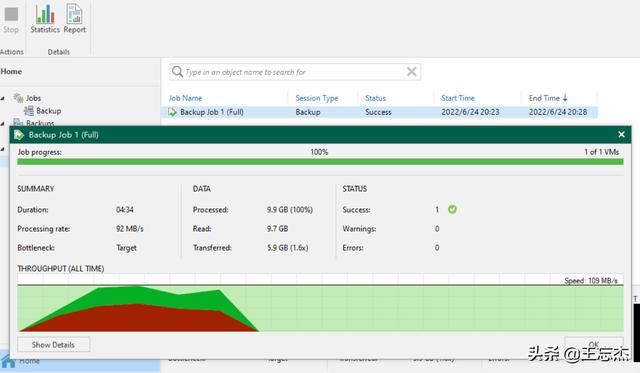Collapse the Jobs tree node
Image resolution: width=640 pixels, height=373 pixels.
[x=2, y=98]
